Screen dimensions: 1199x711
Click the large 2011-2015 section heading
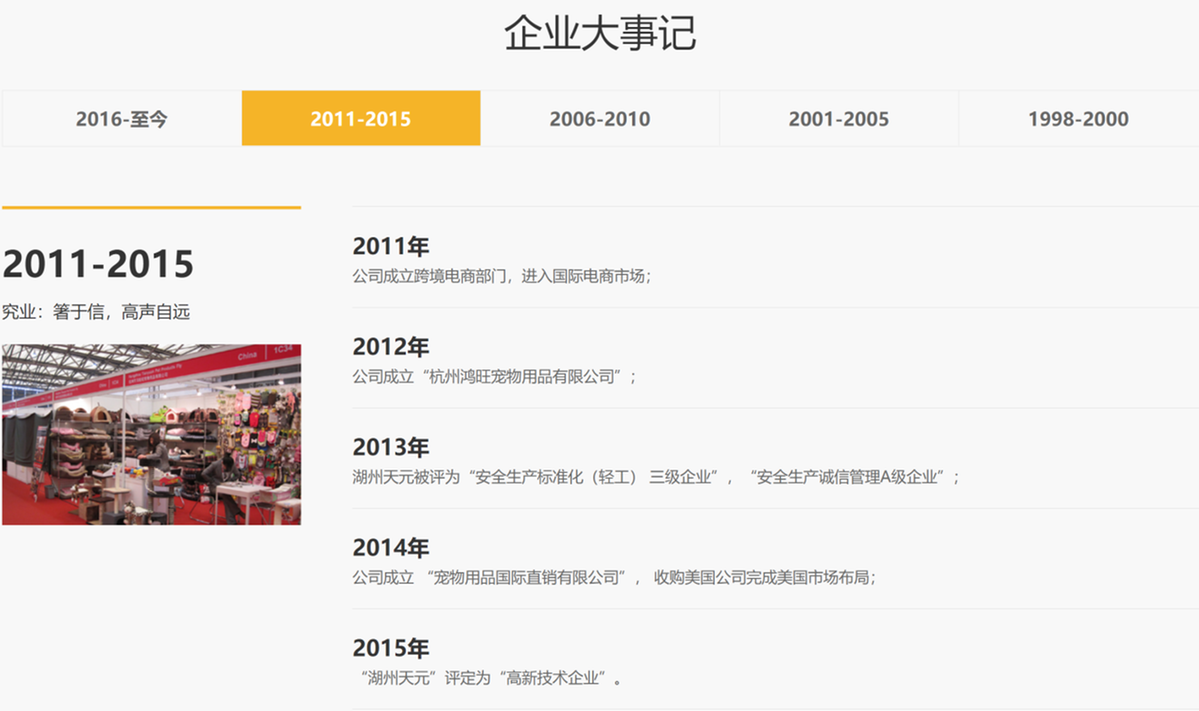[98, 263]
